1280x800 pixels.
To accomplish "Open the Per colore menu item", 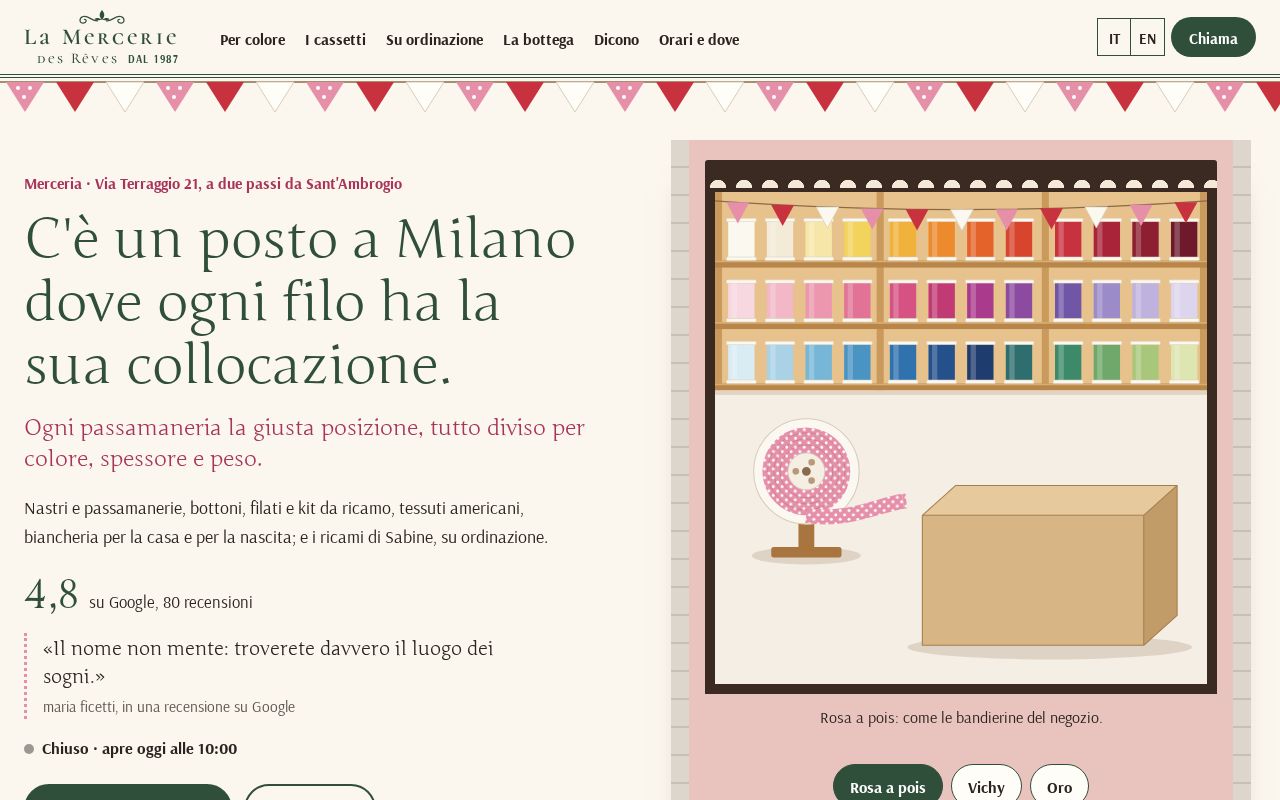I will tap(252, 39).
